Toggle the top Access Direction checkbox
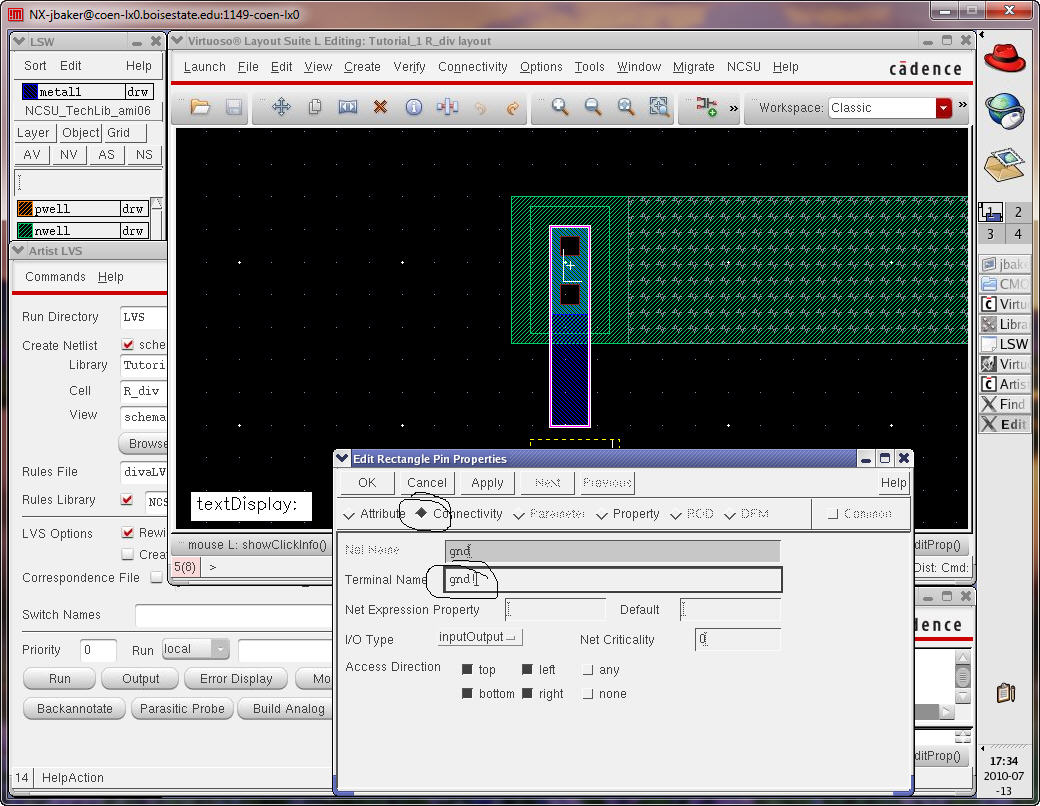Image resolution: width=1040 pixels, height=806 pixels. (x=468, y=670)
